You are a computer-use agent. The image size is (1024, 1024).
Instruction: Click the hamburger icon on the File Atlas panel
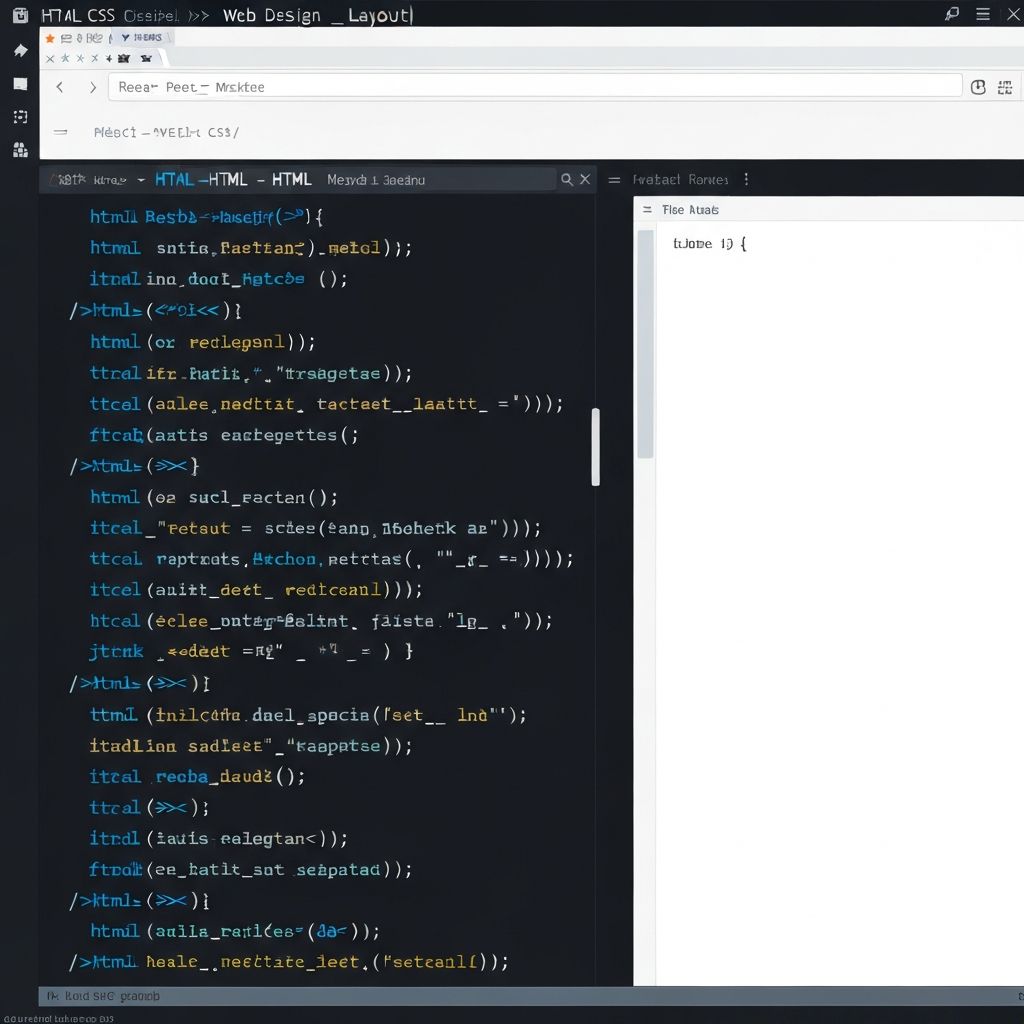pos(646,210)
